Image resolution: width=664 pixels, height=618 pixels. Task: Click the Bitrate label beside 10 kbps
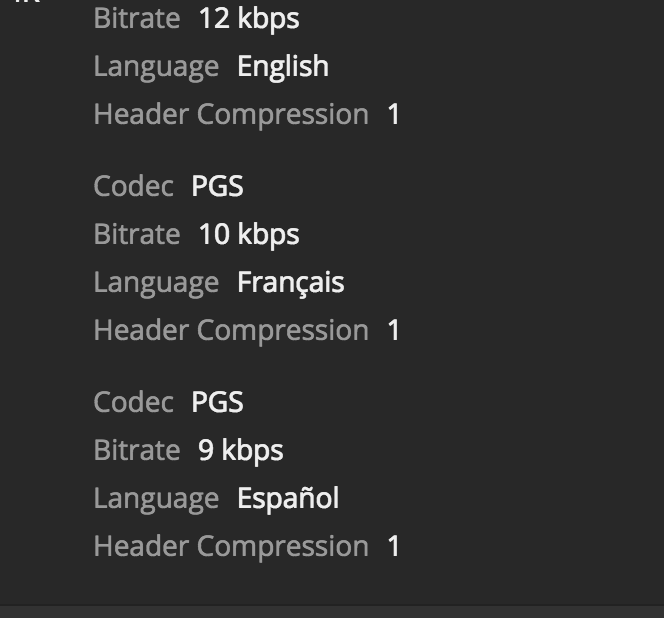[x=136, y=235]
